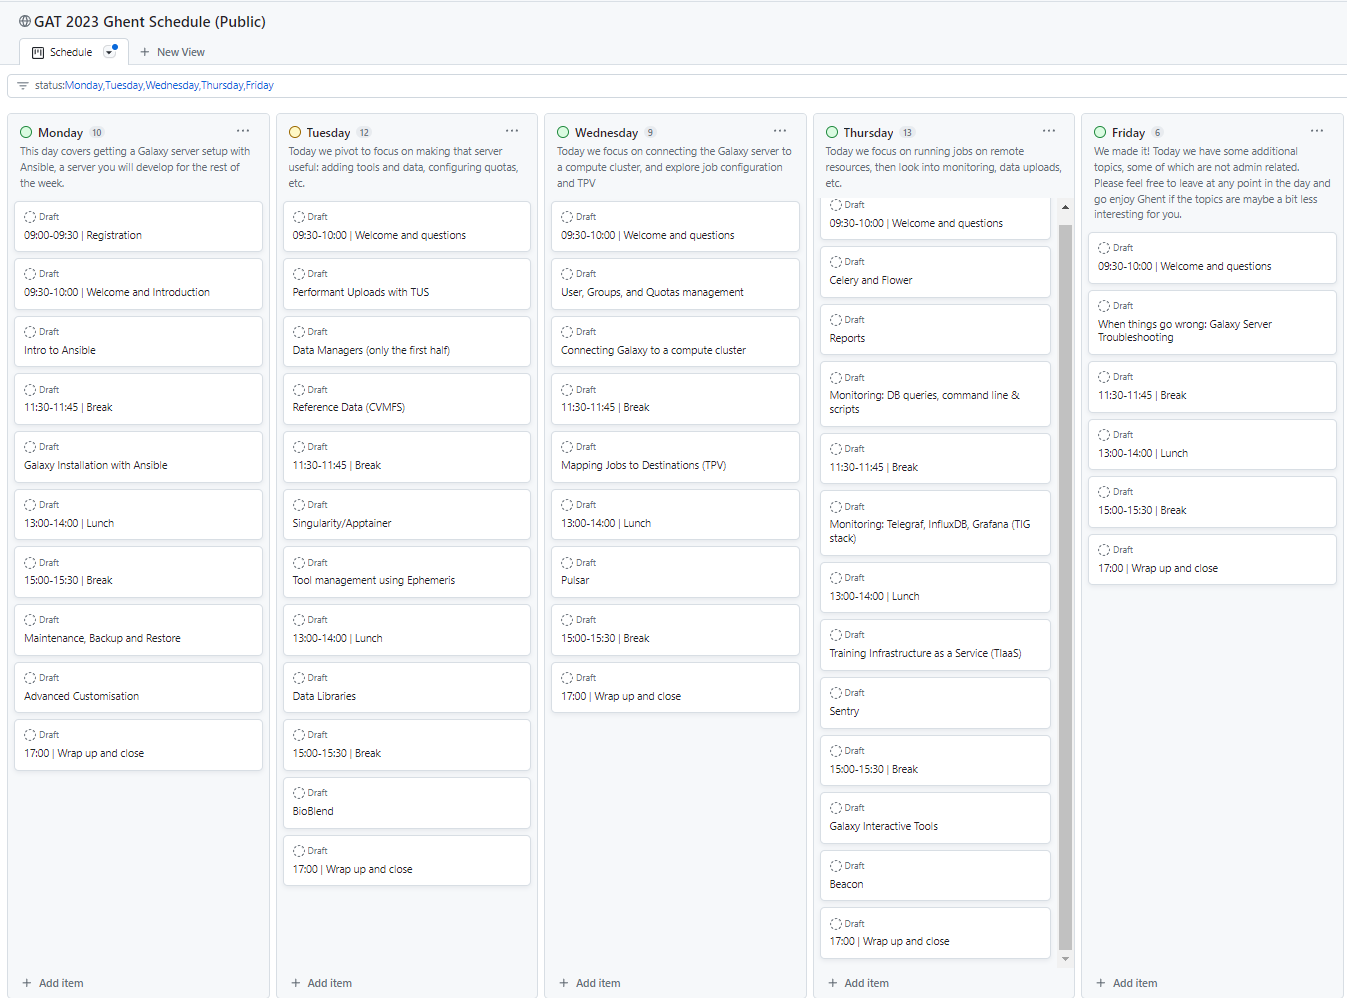Open User, Groups, and Quotas management card
The width and height of the screenshot is (1347, 998).
[675, 284]
